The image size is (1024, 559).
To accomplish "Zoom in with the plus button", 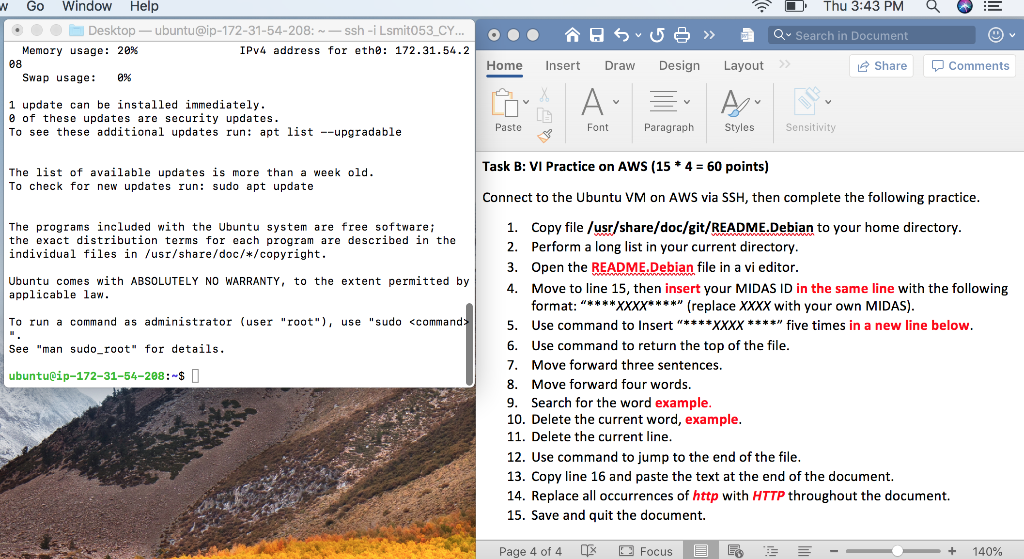I will 952,551.
